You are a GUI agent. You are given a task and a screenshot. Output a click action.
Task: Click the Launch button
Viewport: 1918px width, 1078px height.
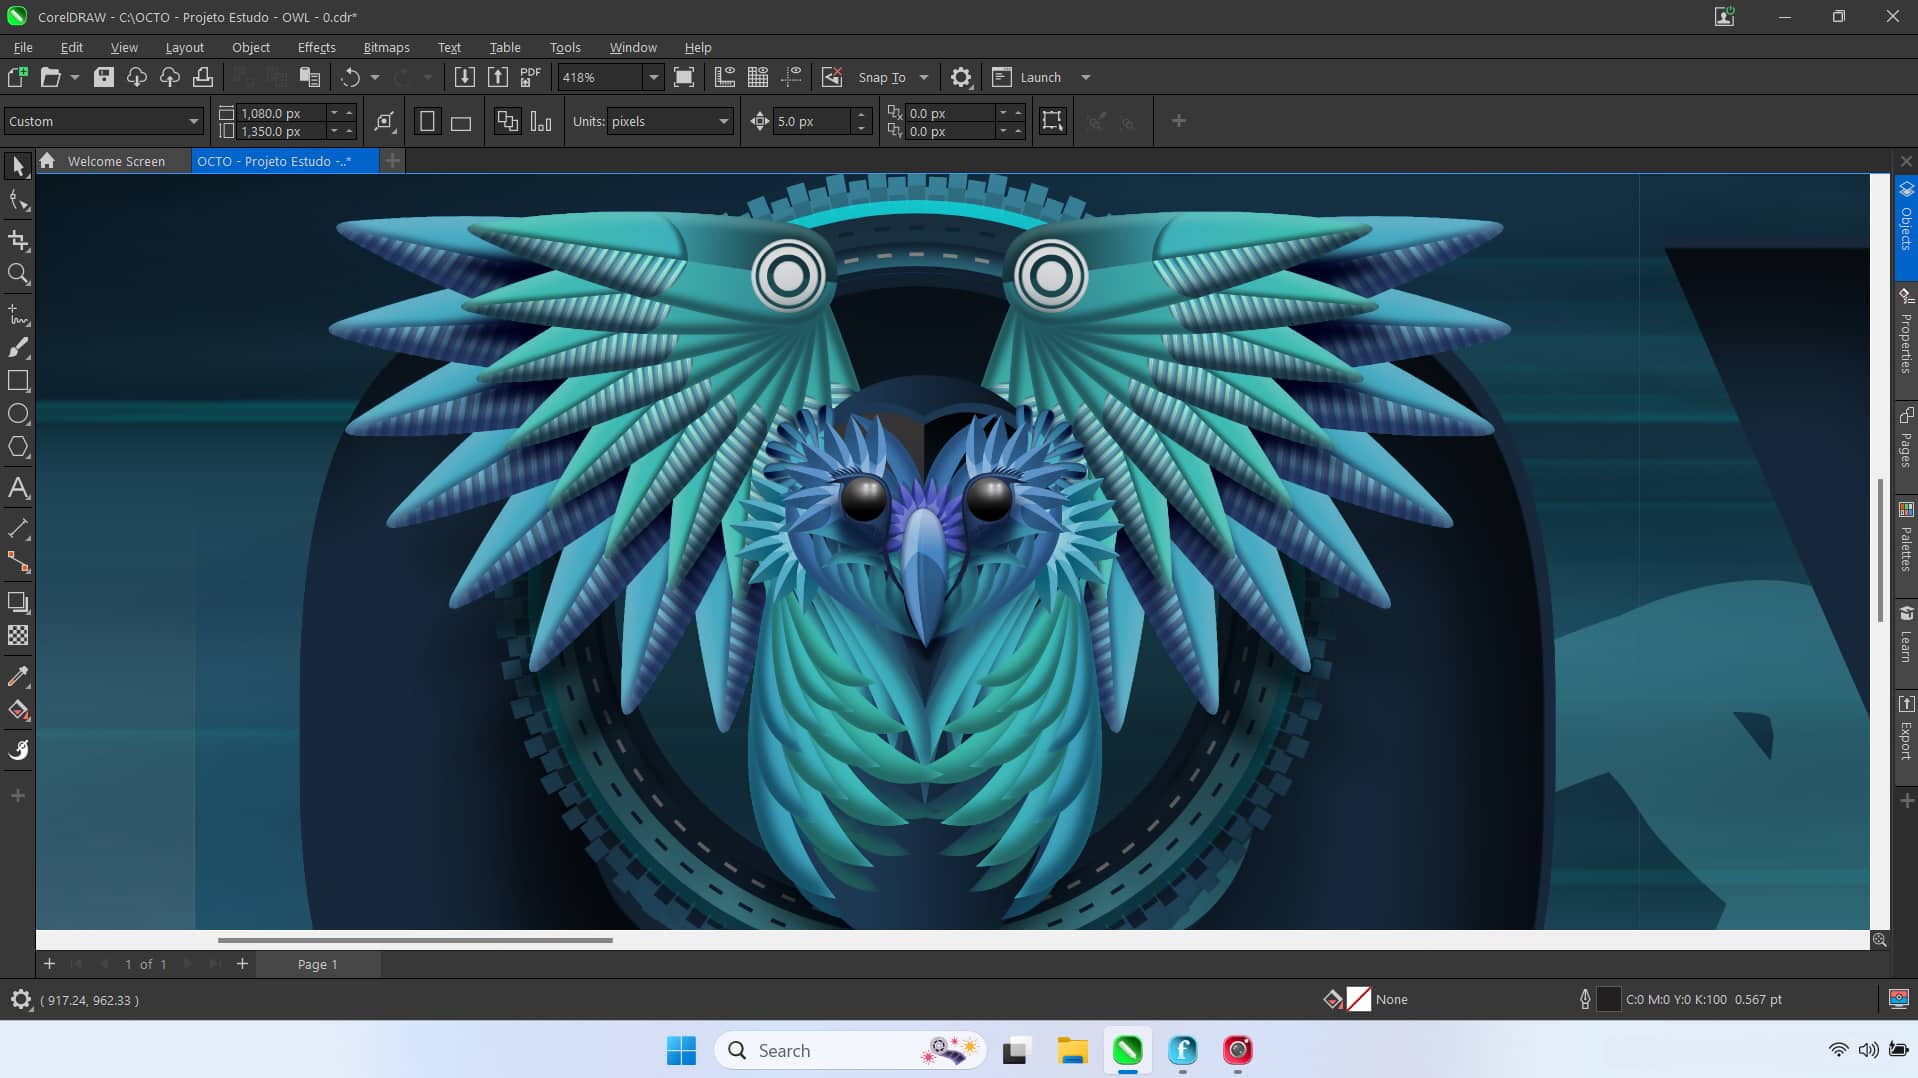coord(1040,77)
